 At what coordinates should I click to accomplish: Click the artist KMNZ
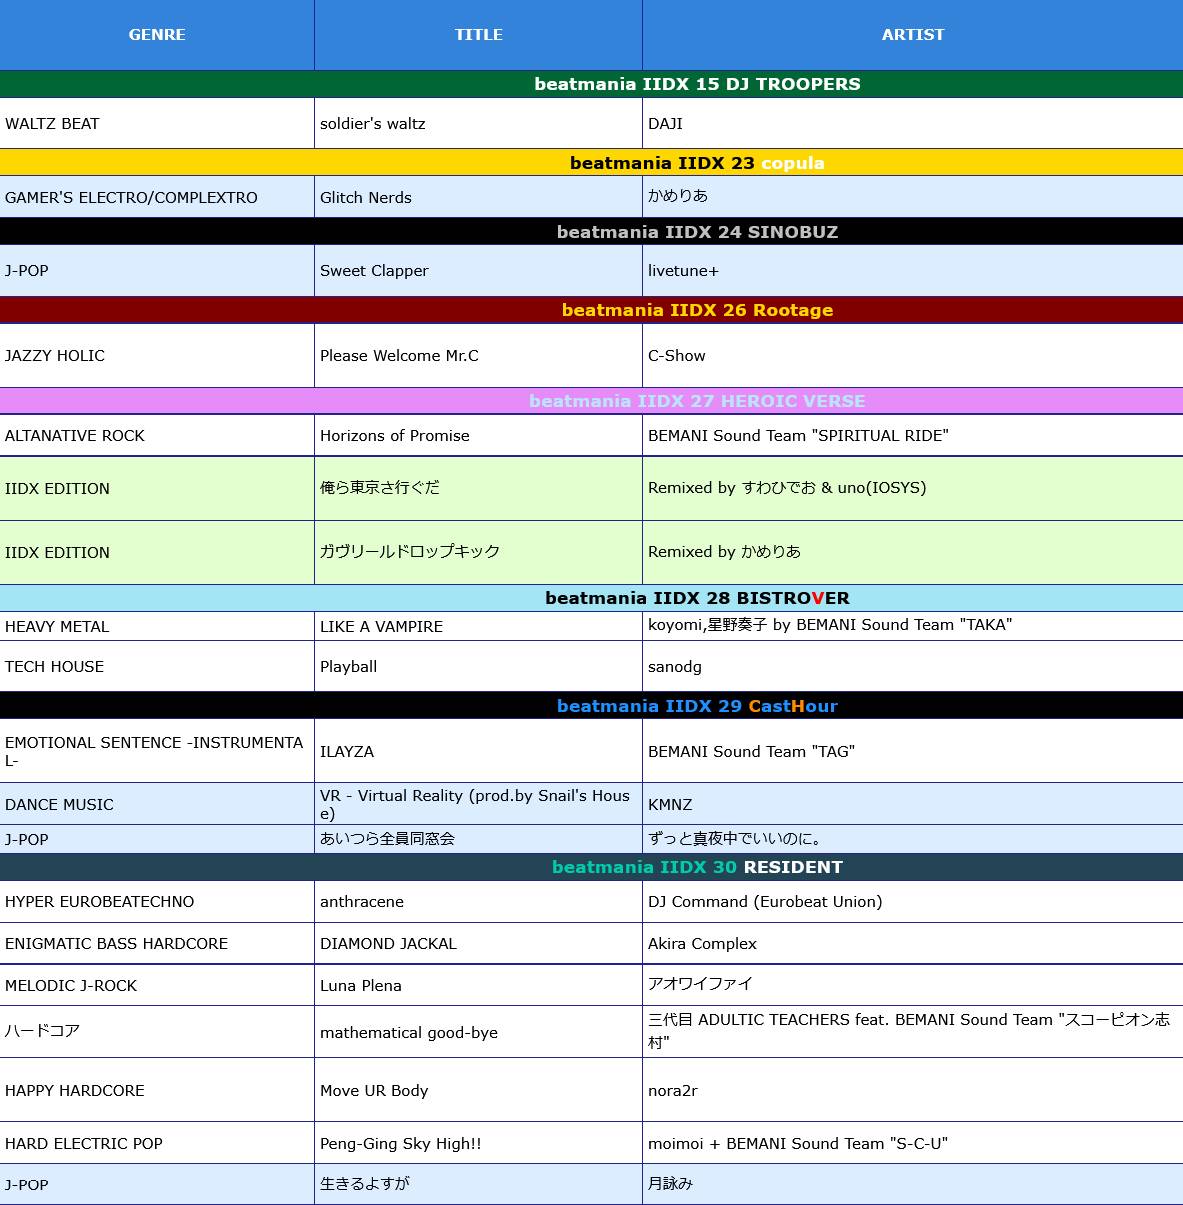coord(670,805)
